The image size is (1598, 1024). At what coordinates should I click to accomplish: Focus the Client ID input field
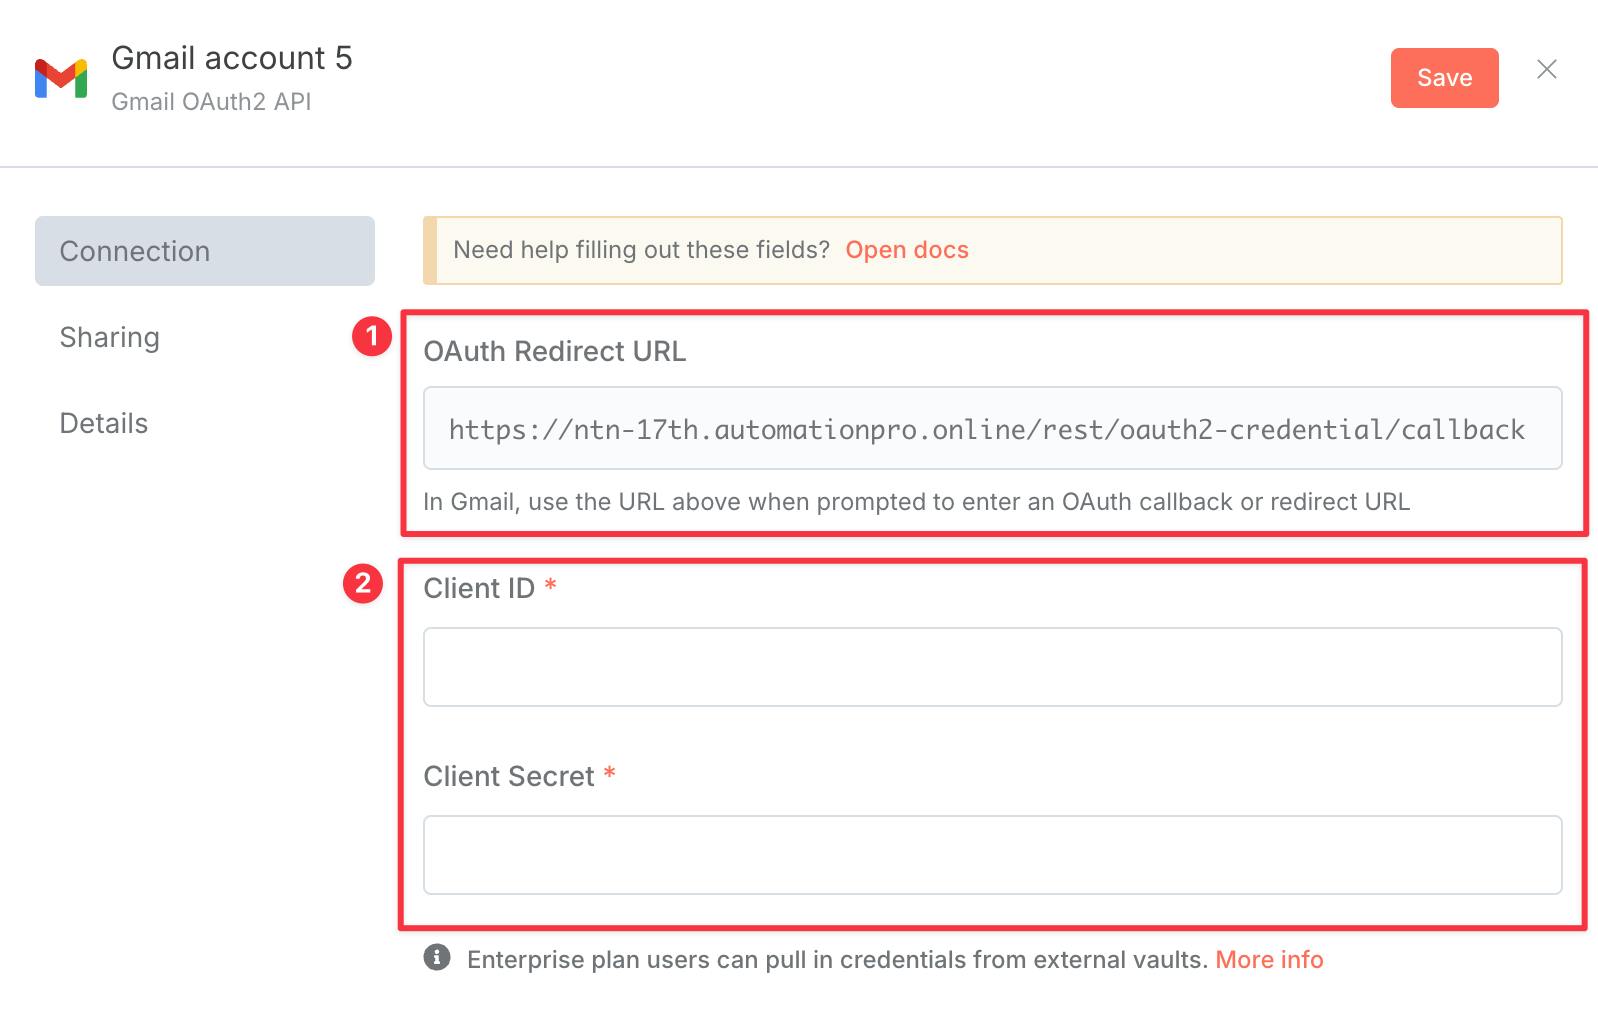click(x=992, y=667)
